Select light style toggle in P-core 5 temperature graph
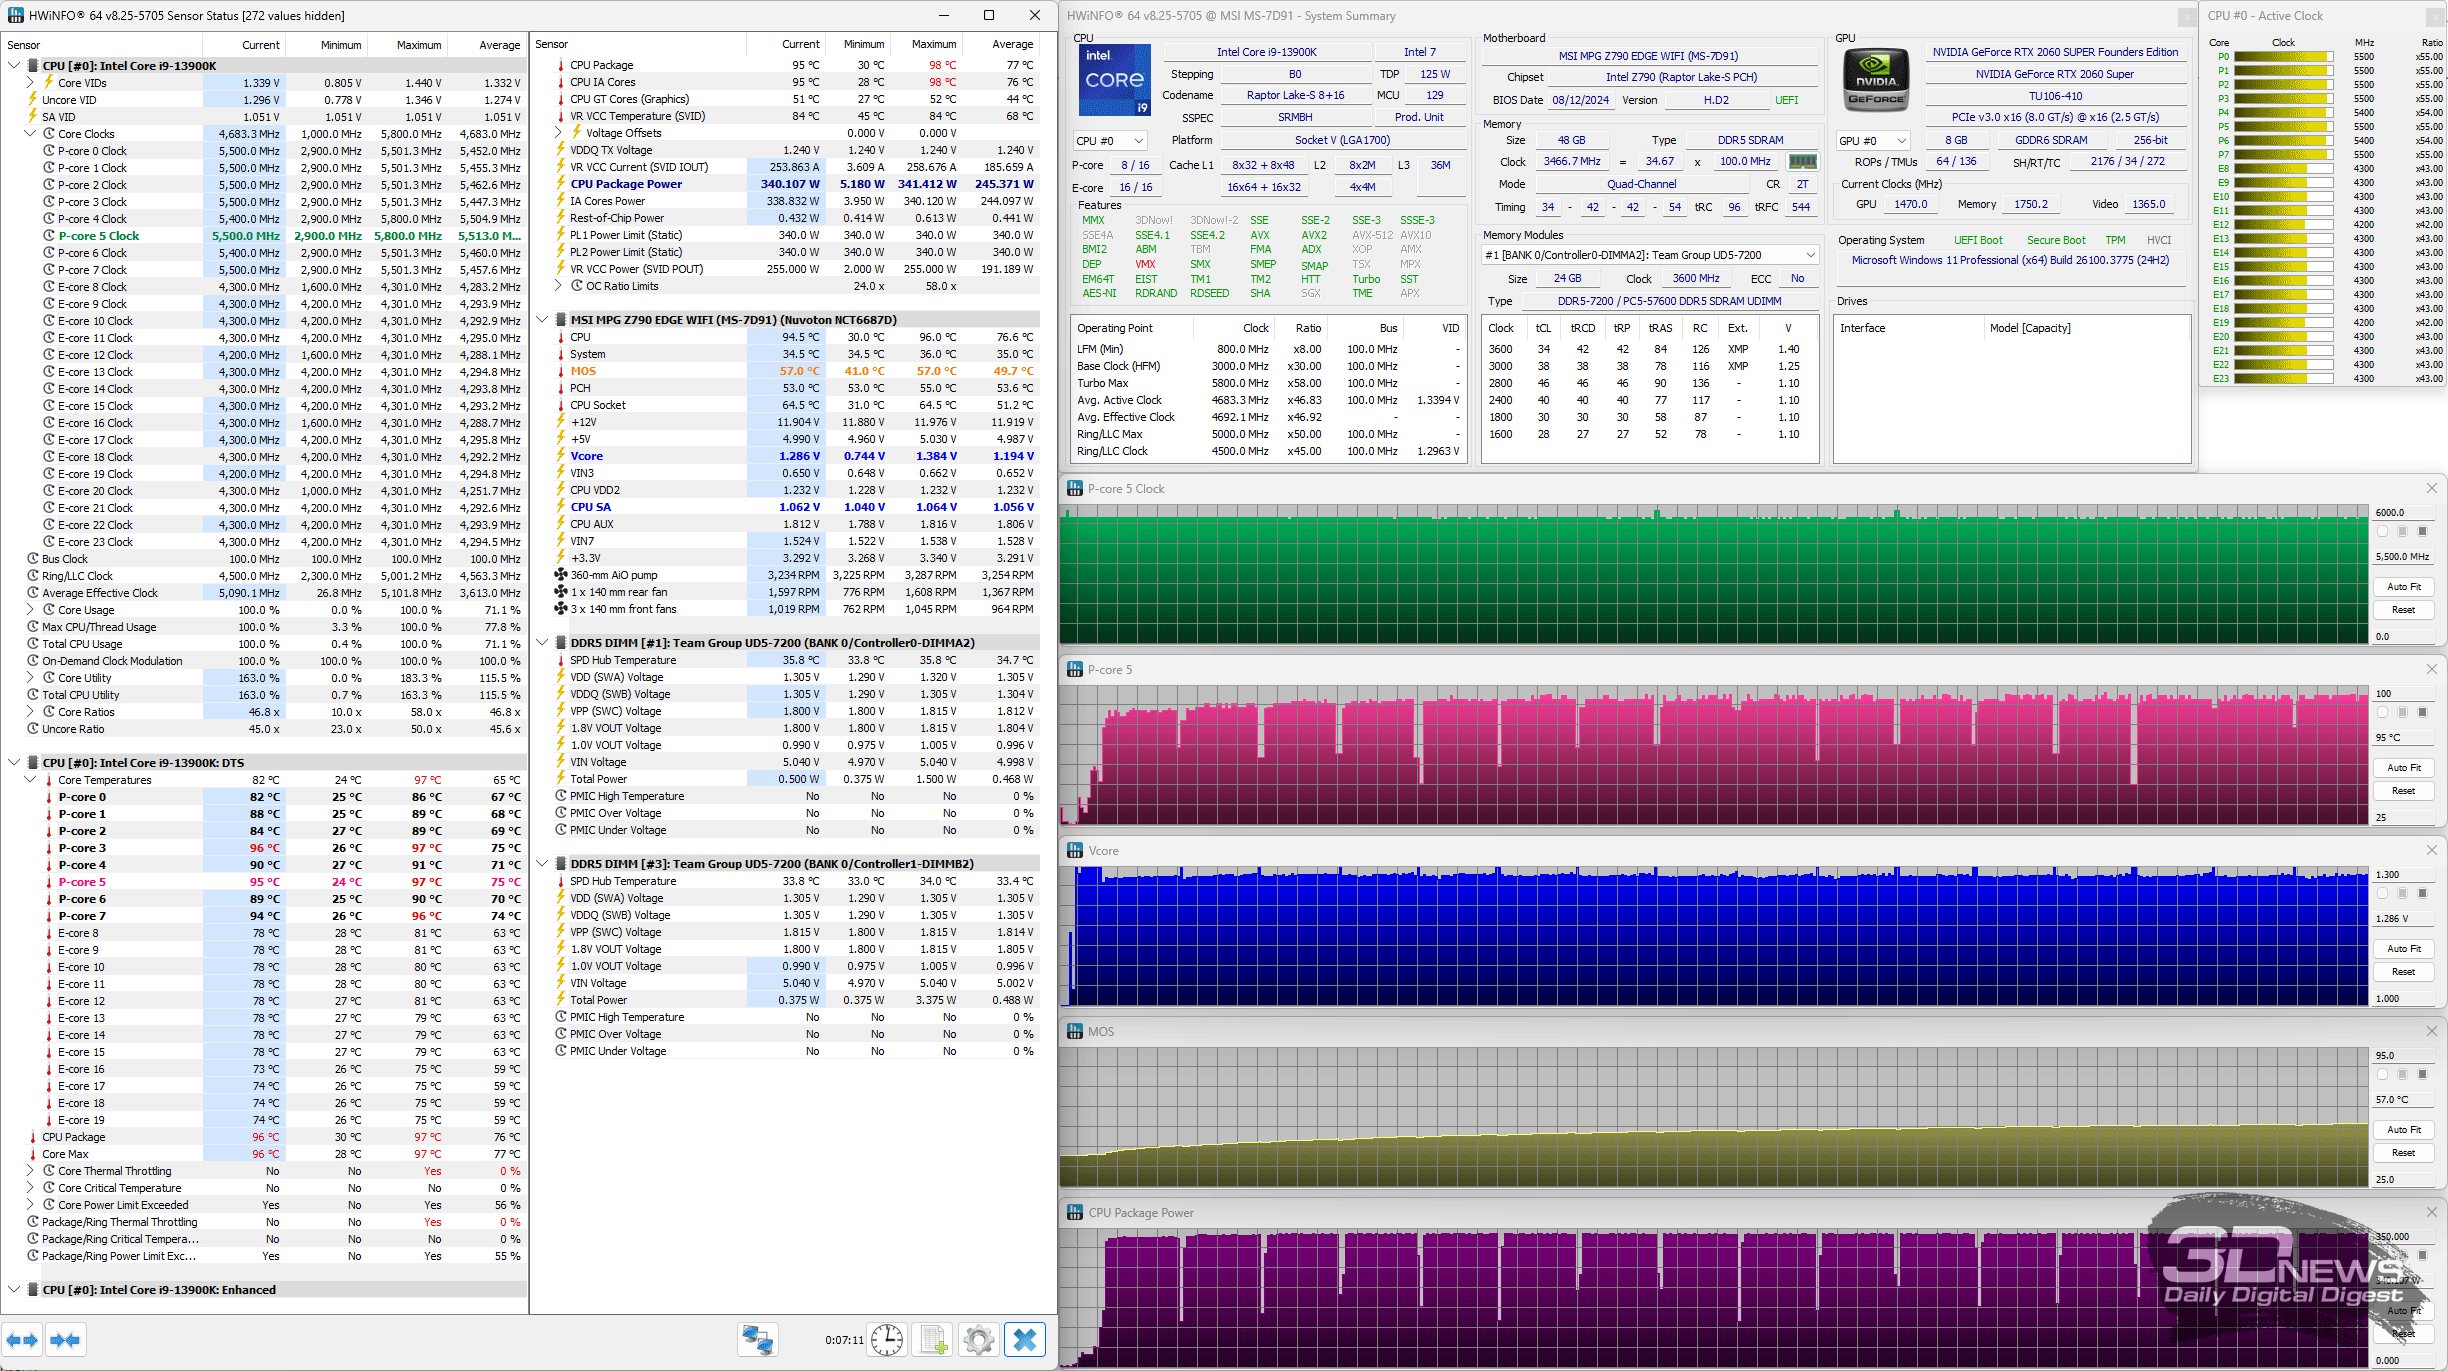The image size is (2448, 1371). coord(2382,713)
